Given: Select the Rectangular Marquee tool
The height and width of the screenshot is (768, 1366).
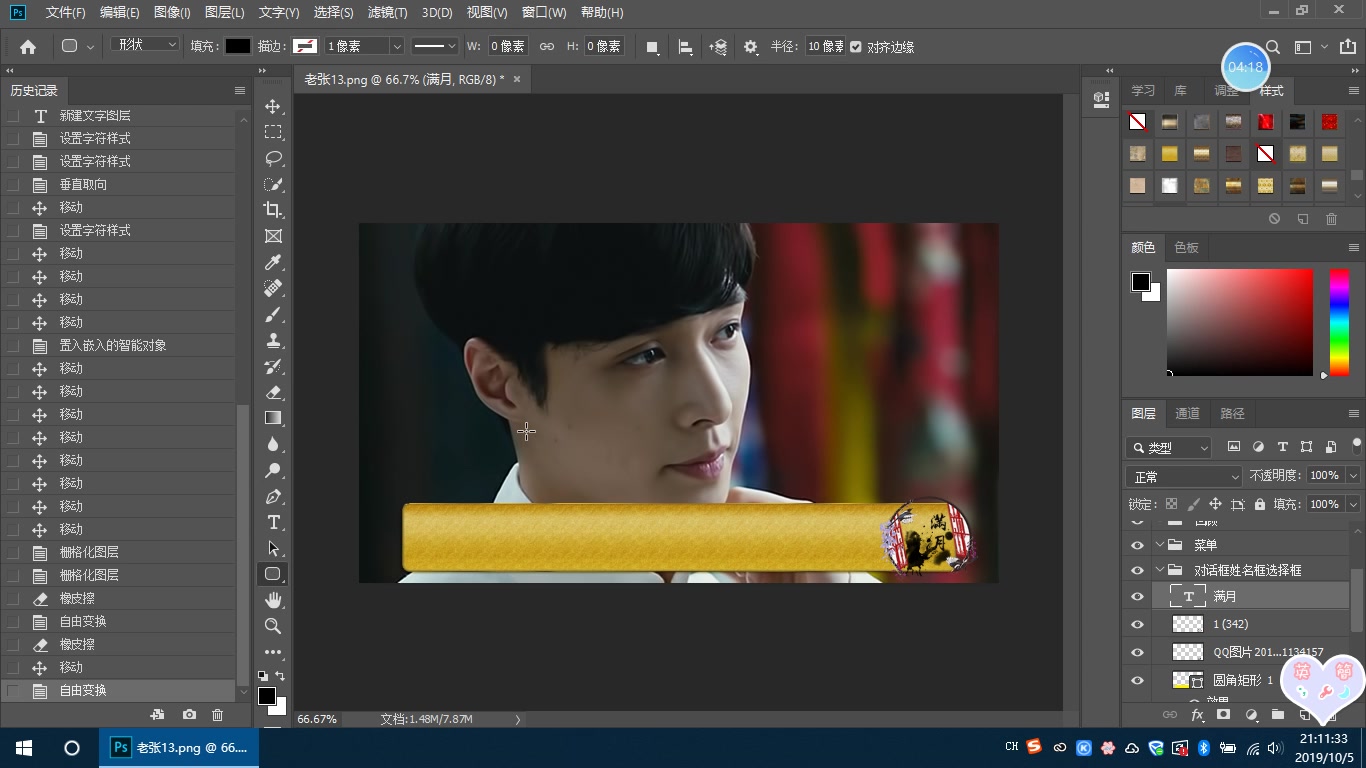Looking at the screenshot, I should coord(273,132).
